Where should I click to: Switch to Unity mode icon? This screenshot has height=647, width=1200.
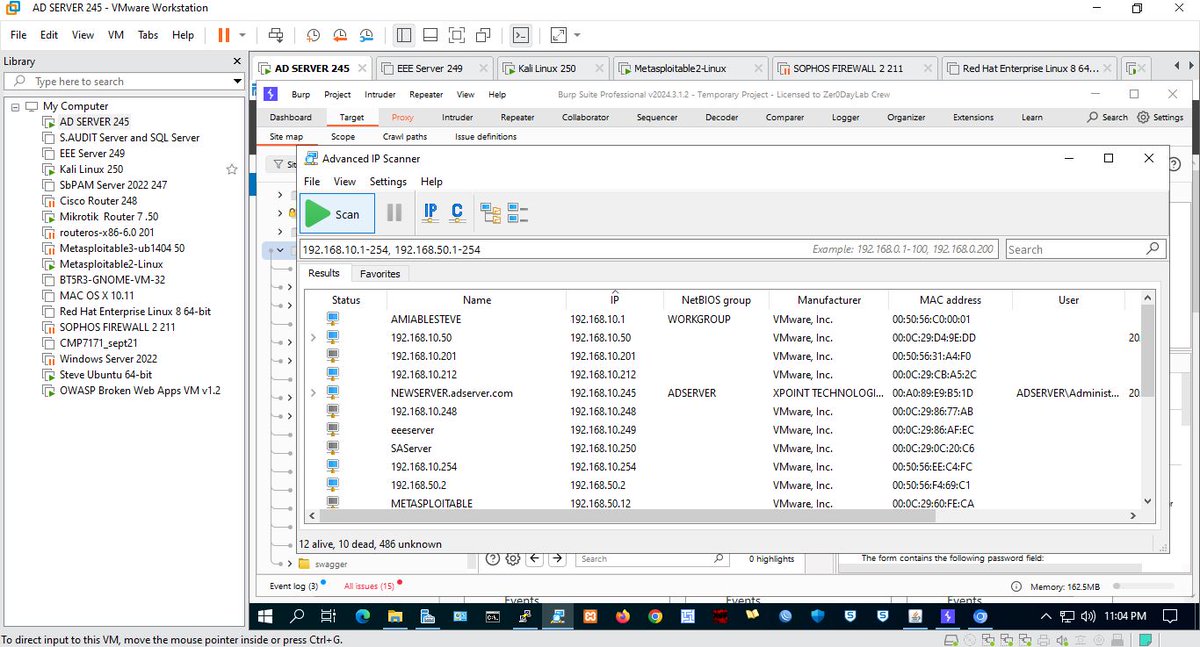click(484, 35)
